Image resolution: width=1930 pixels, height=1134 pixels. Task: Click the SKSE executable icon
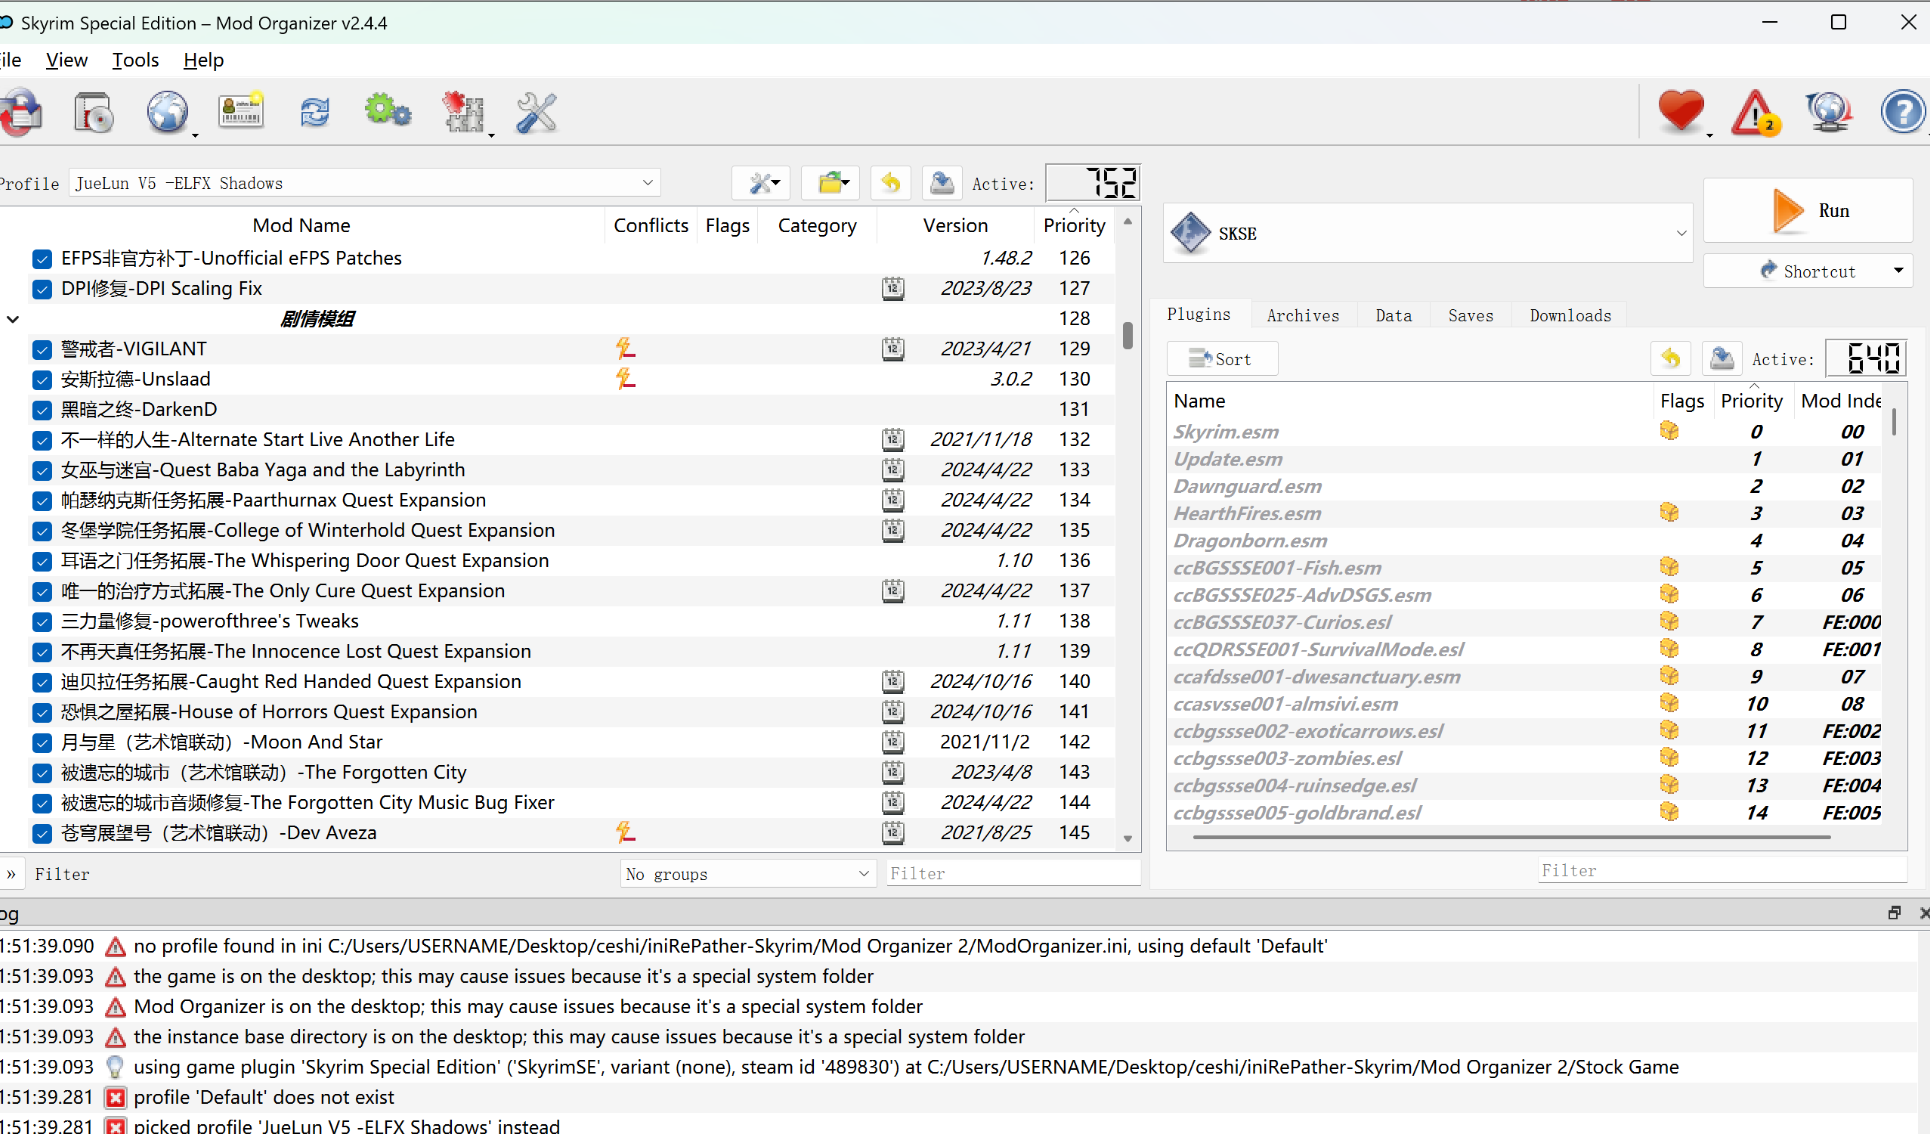tap(1190, 233)
